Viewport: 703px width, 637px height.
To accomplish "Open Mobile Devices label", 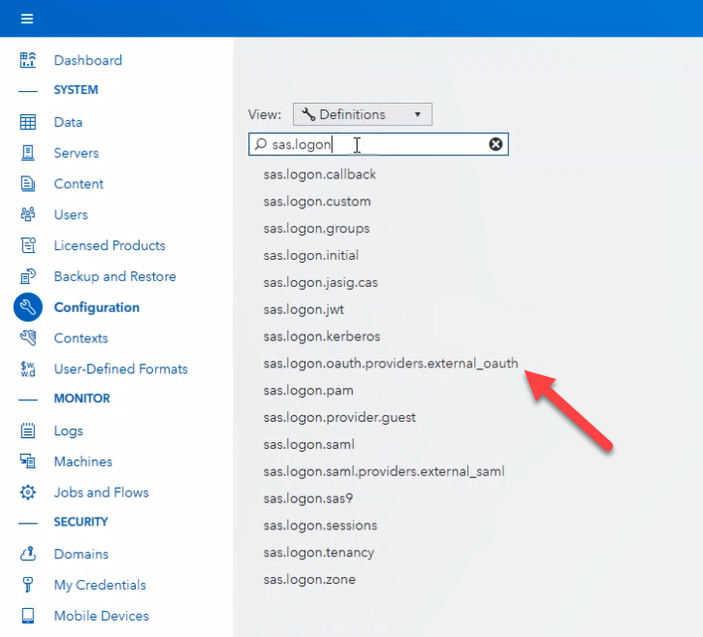I will coord(101,616).
